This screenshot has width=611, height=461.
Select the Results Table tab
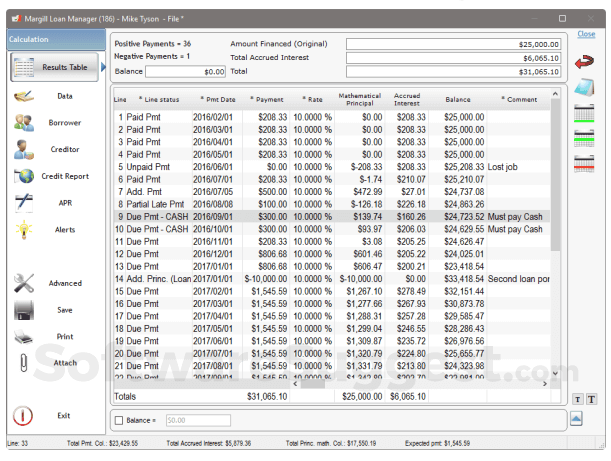[55, 68]
